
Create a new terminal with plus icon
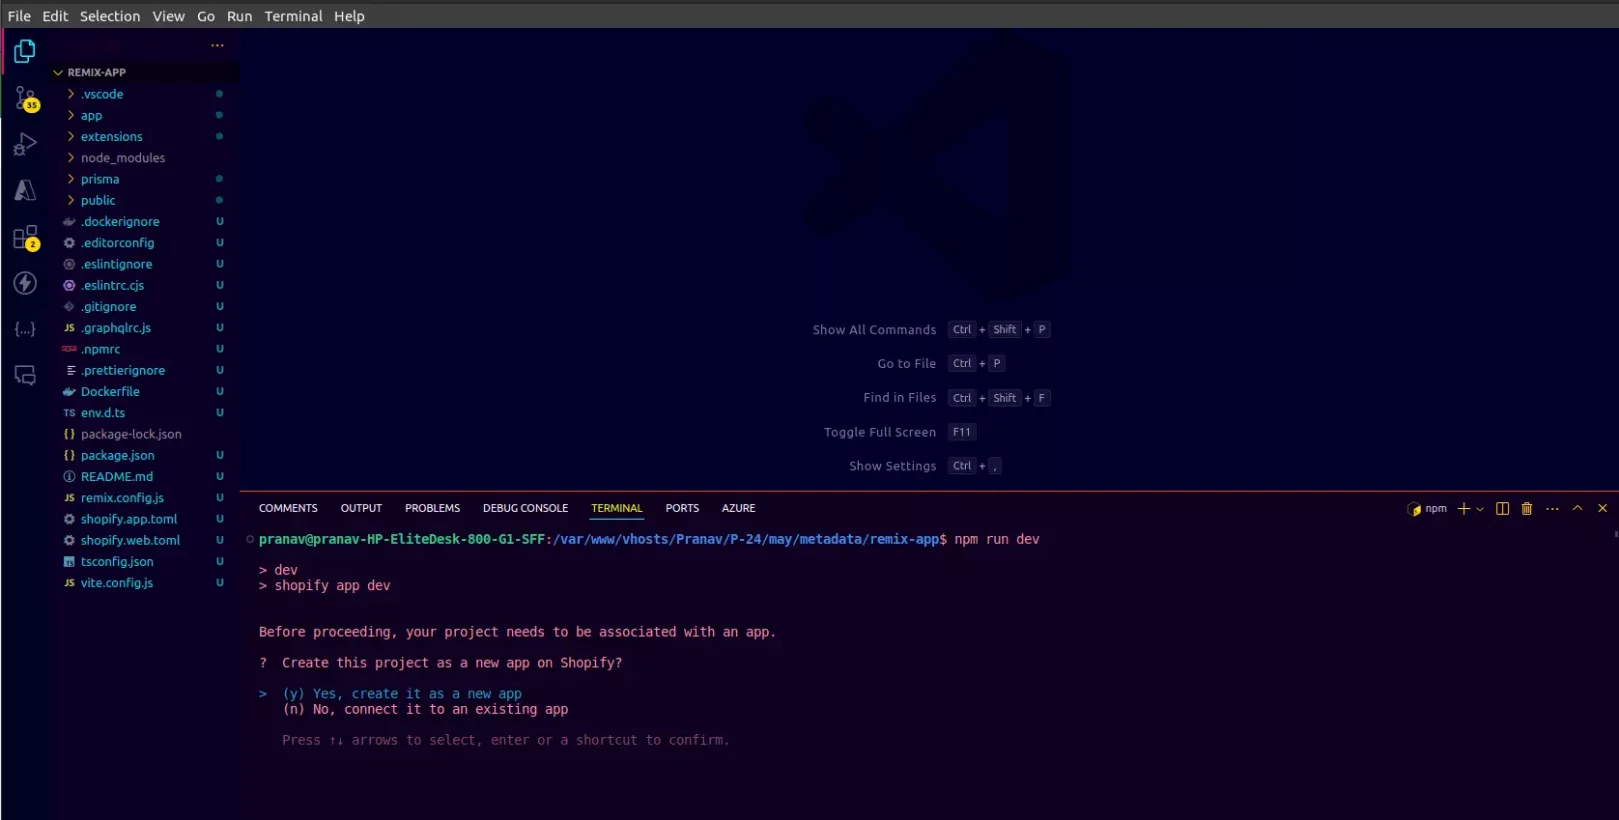click(1463, 508)
